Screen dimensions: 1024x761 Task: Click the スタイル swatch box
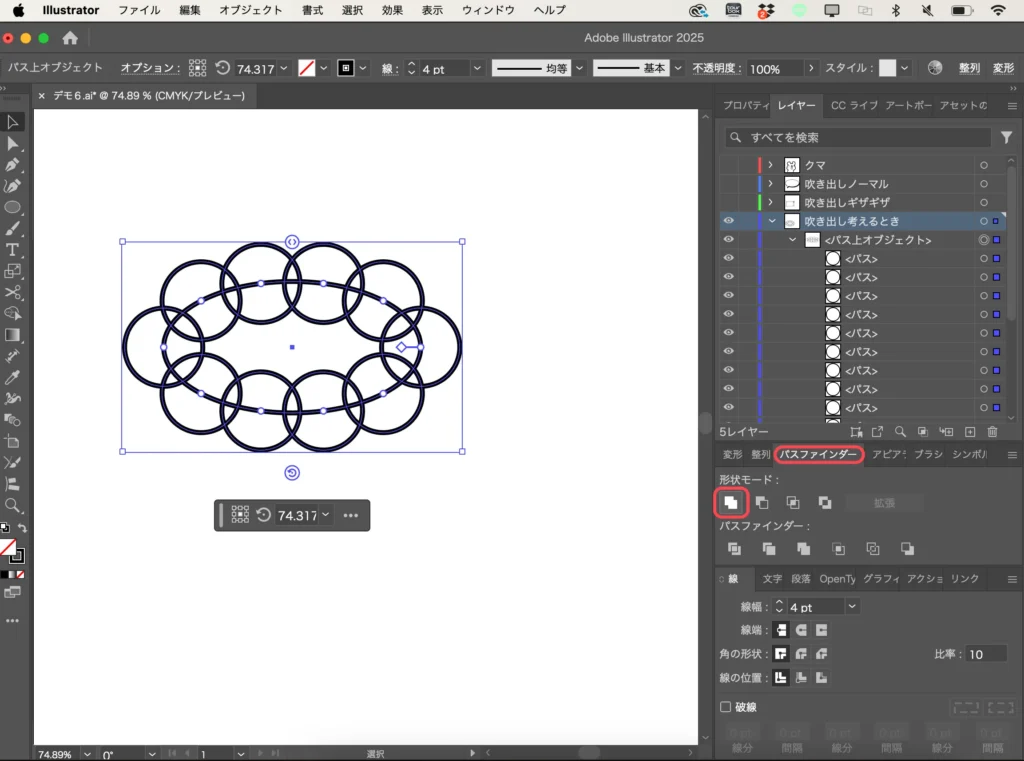(887, 69)
